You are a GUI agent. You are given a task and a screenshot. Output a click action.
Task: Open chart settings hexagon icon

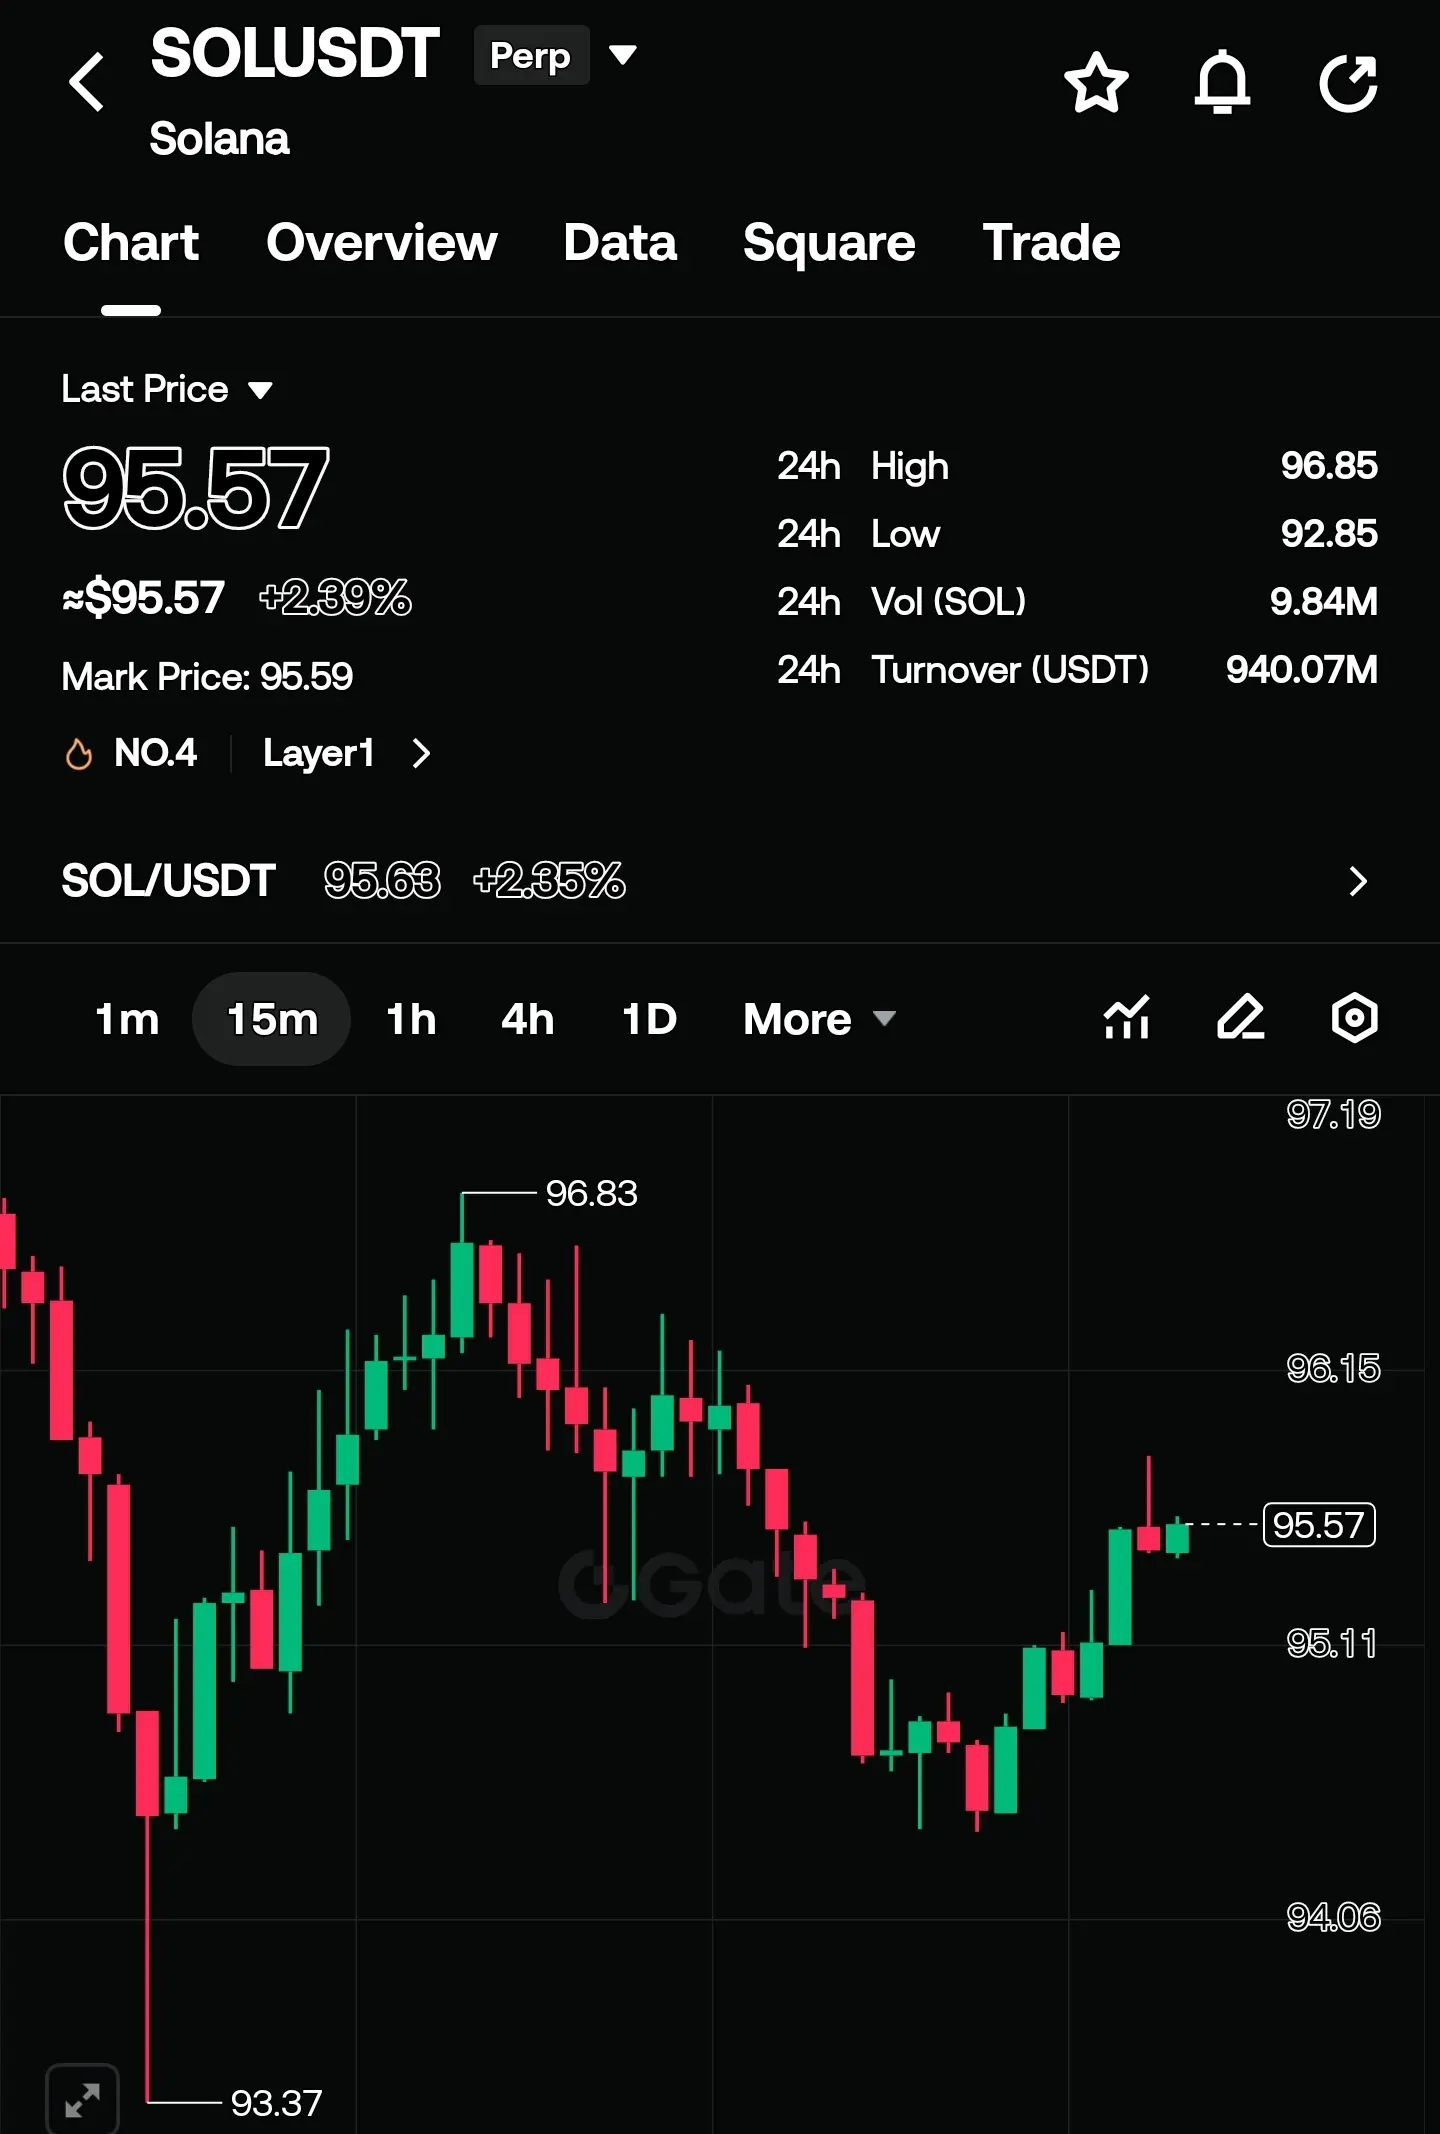1355,1018
